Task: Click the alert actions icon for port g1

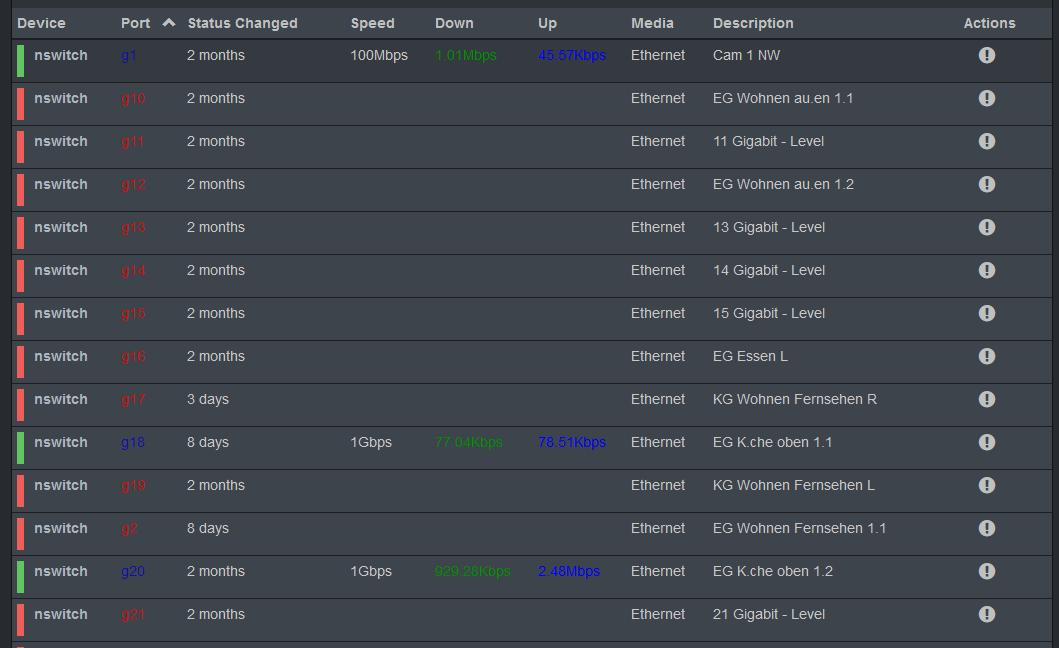Action: click(986, 55)
